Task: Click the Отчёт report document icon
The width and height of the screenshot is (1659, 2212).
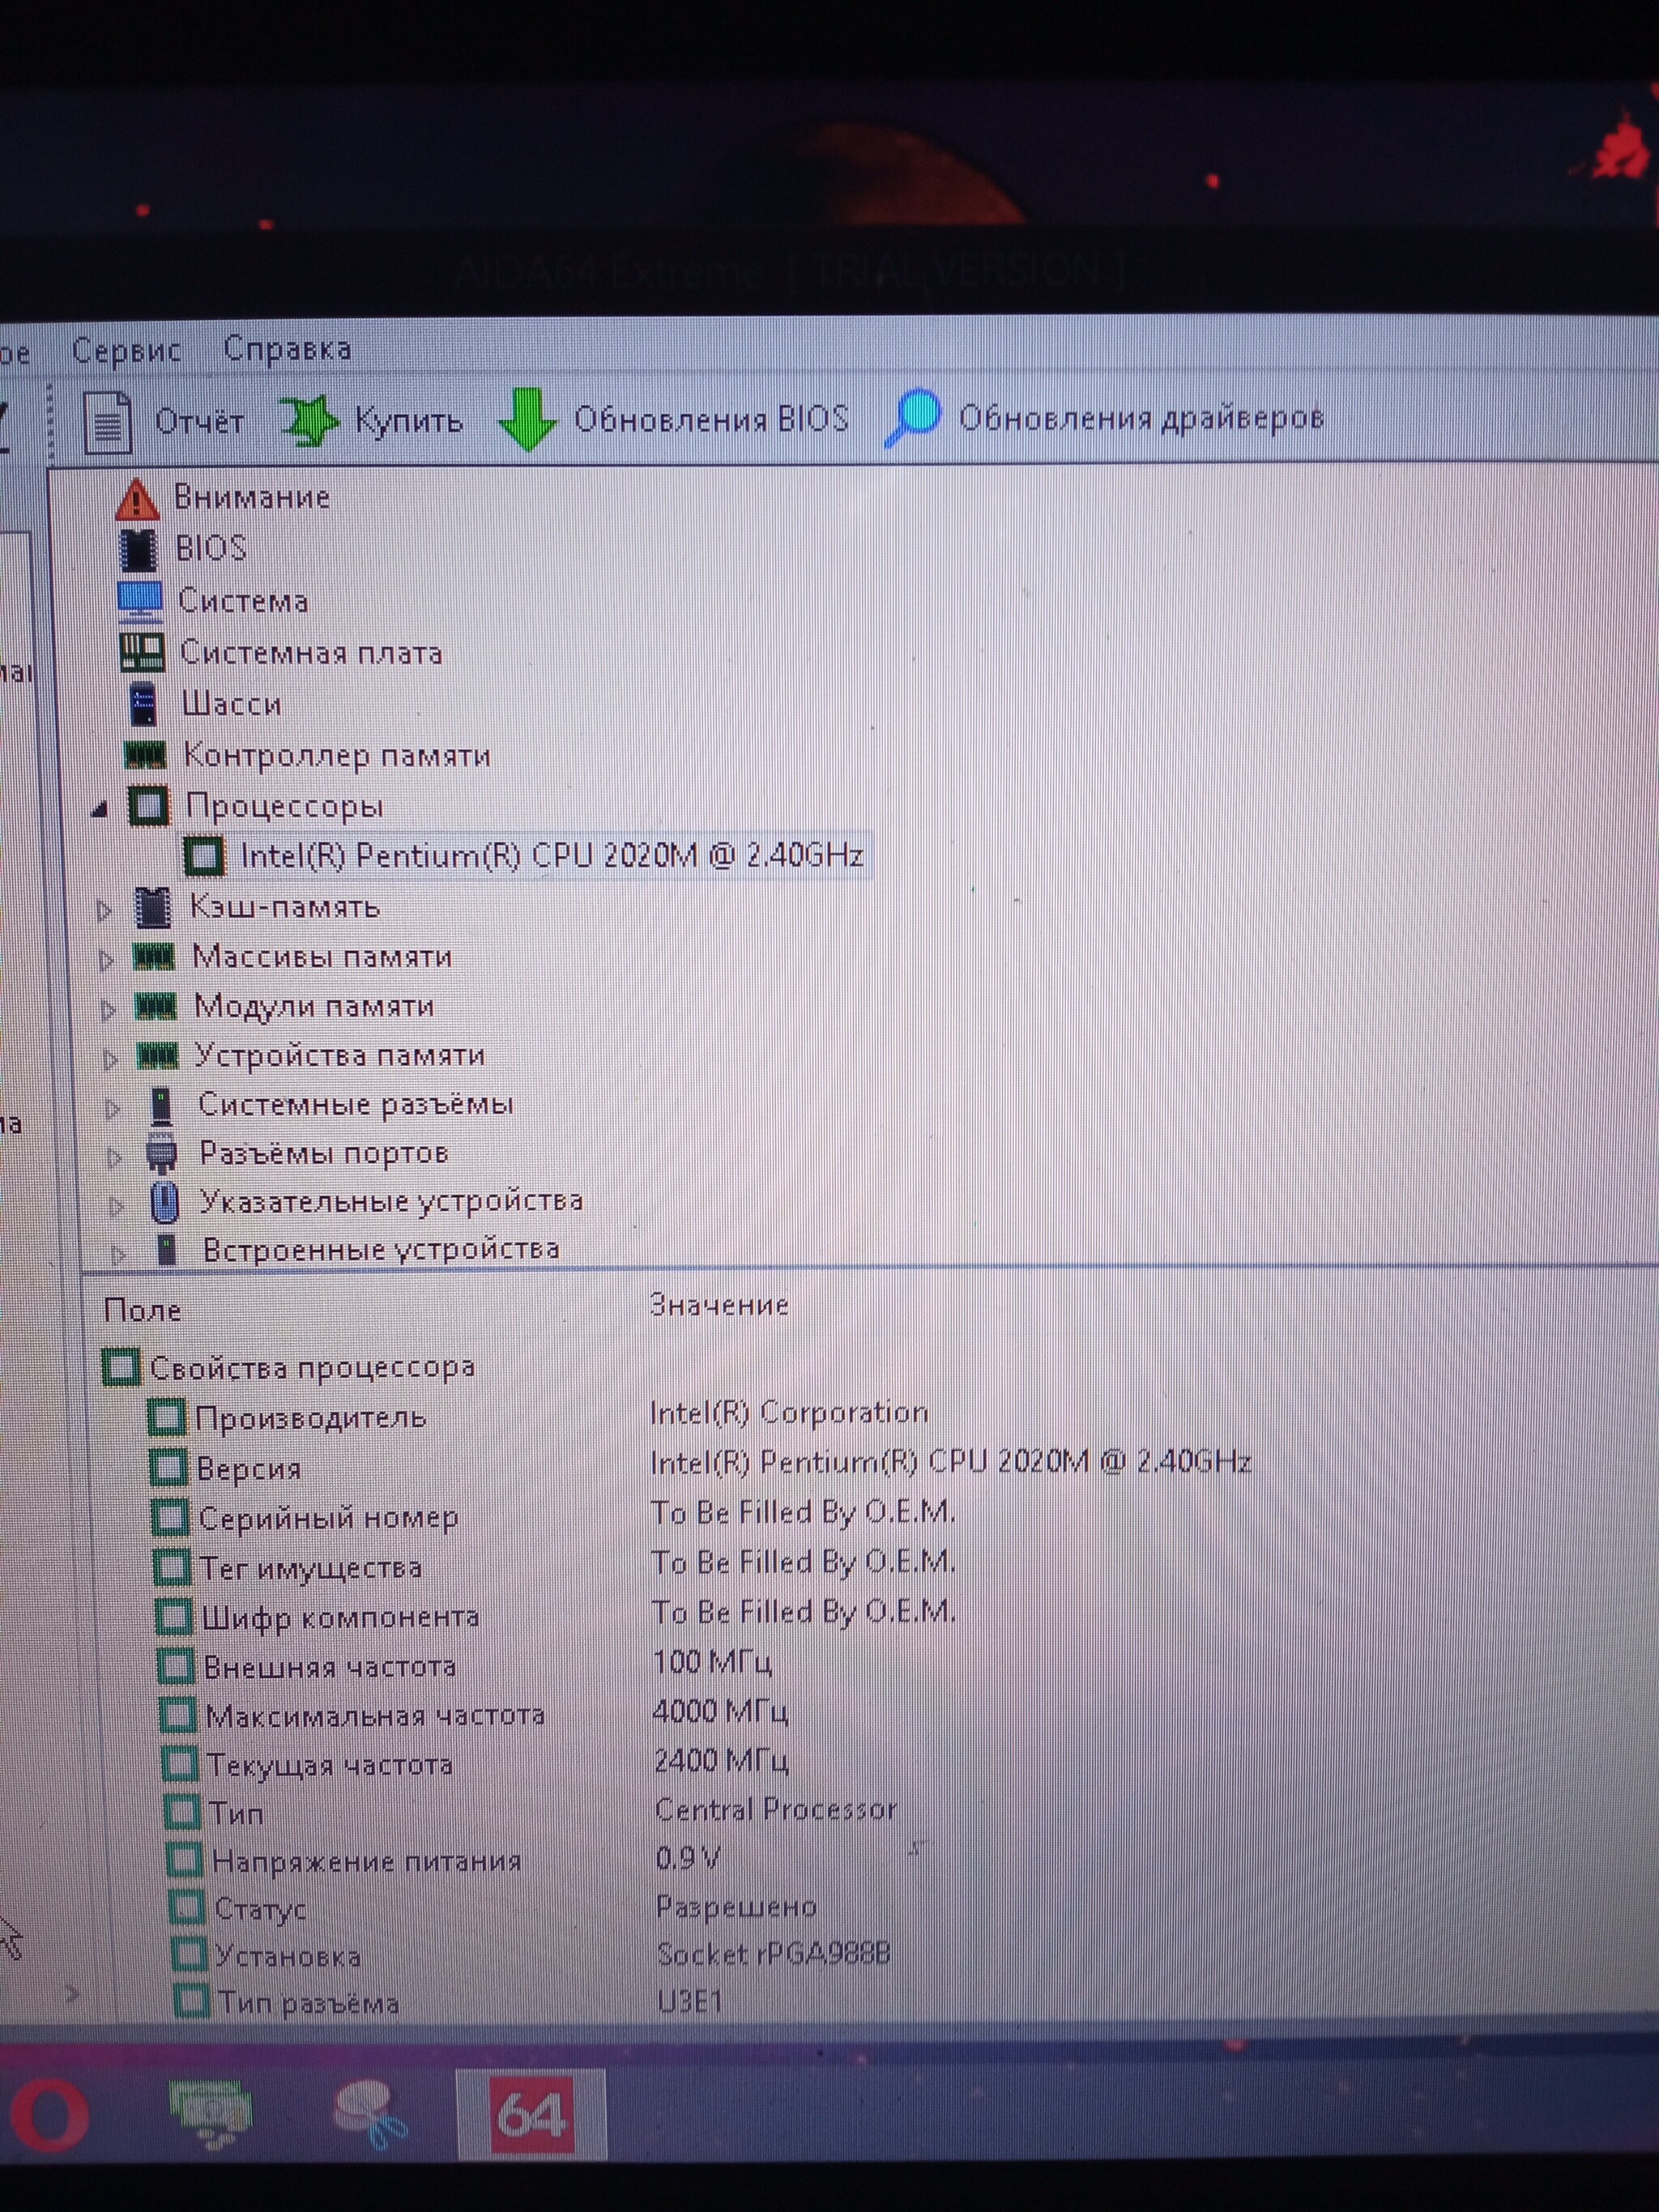Action: 108,421
